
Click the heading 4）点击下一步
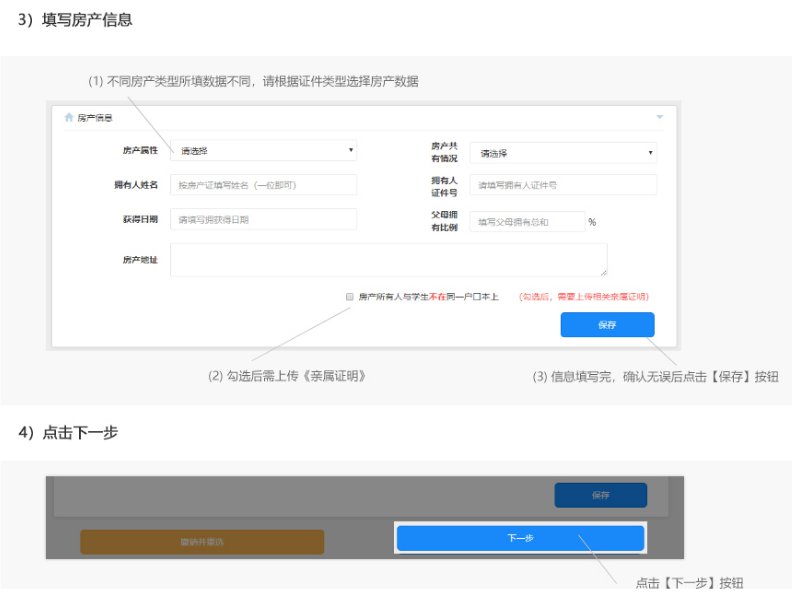point(68,432)
